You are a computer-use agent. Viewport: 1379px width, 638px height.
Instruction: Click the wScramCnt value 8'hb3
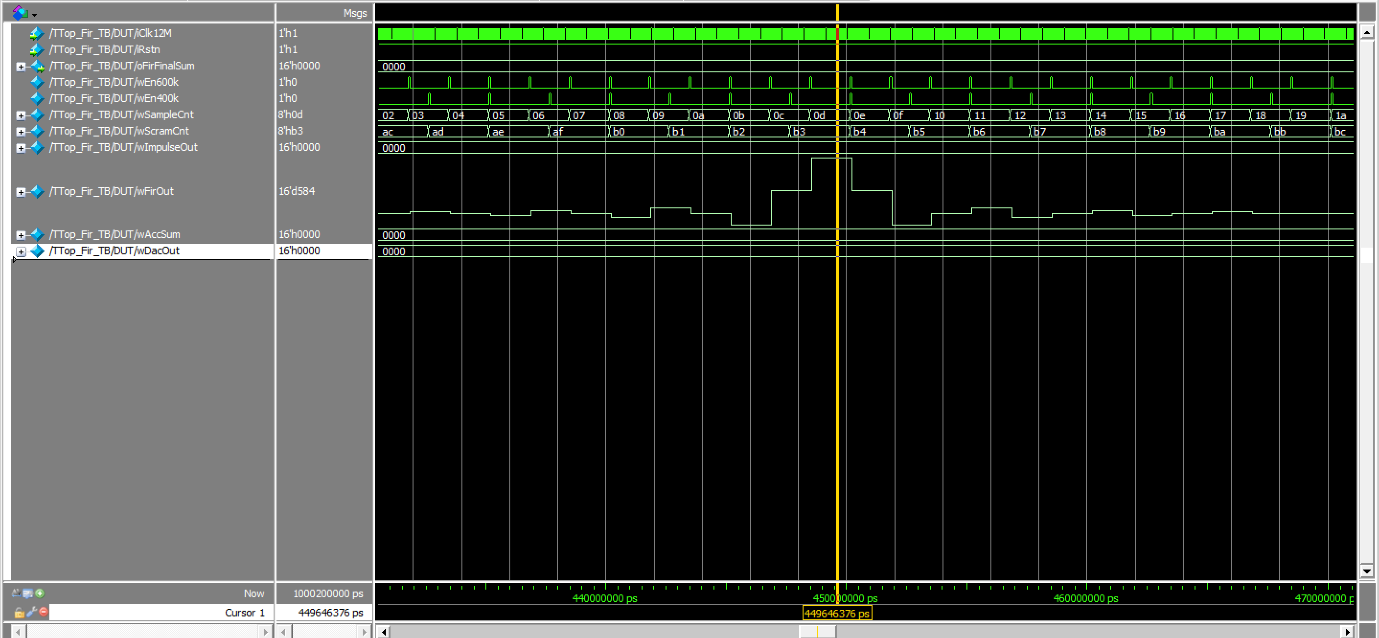point(290,131)
